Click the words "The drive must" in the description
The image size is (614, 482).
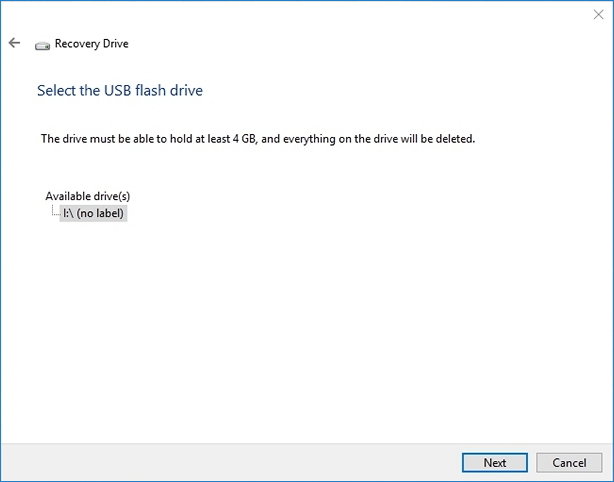tap(76, 138)
